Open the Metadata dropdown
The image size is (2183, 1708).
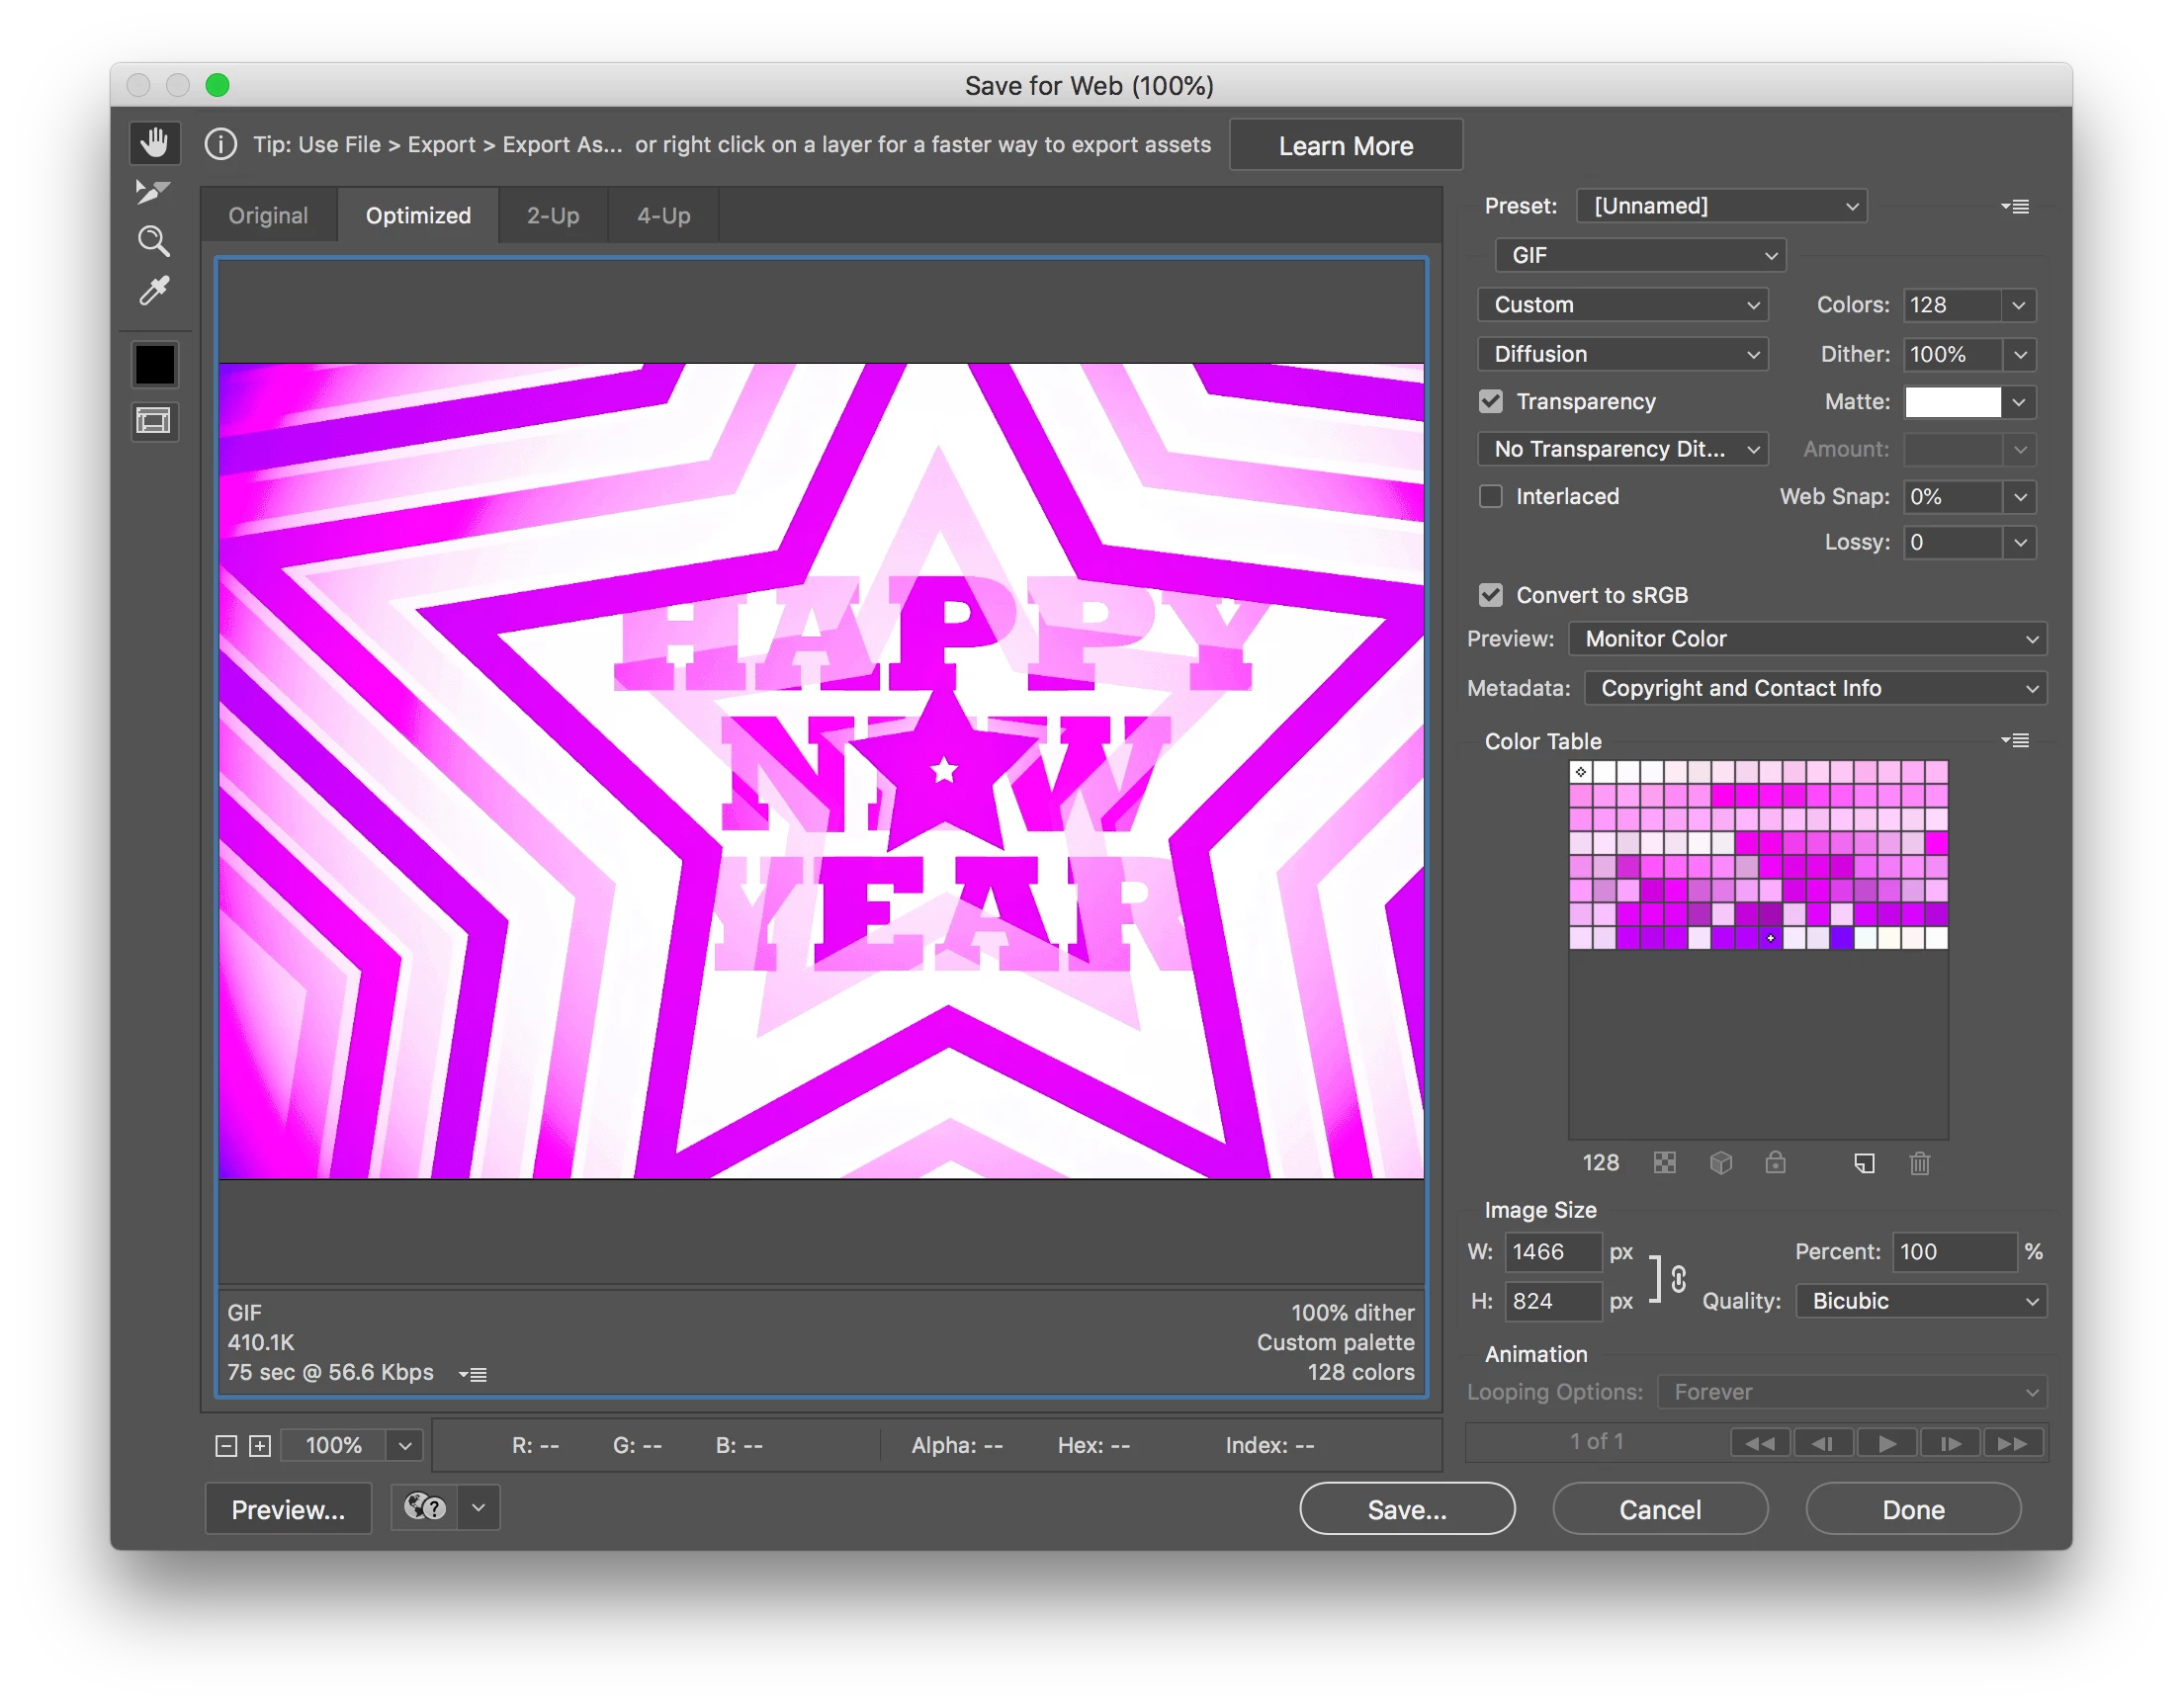click(1815, 689)
